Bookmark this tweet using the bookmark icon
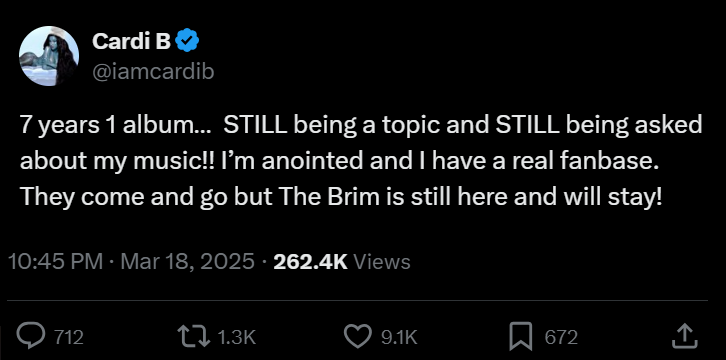The height and width of the screenshot is (360, 726). (x=522, y=336)
